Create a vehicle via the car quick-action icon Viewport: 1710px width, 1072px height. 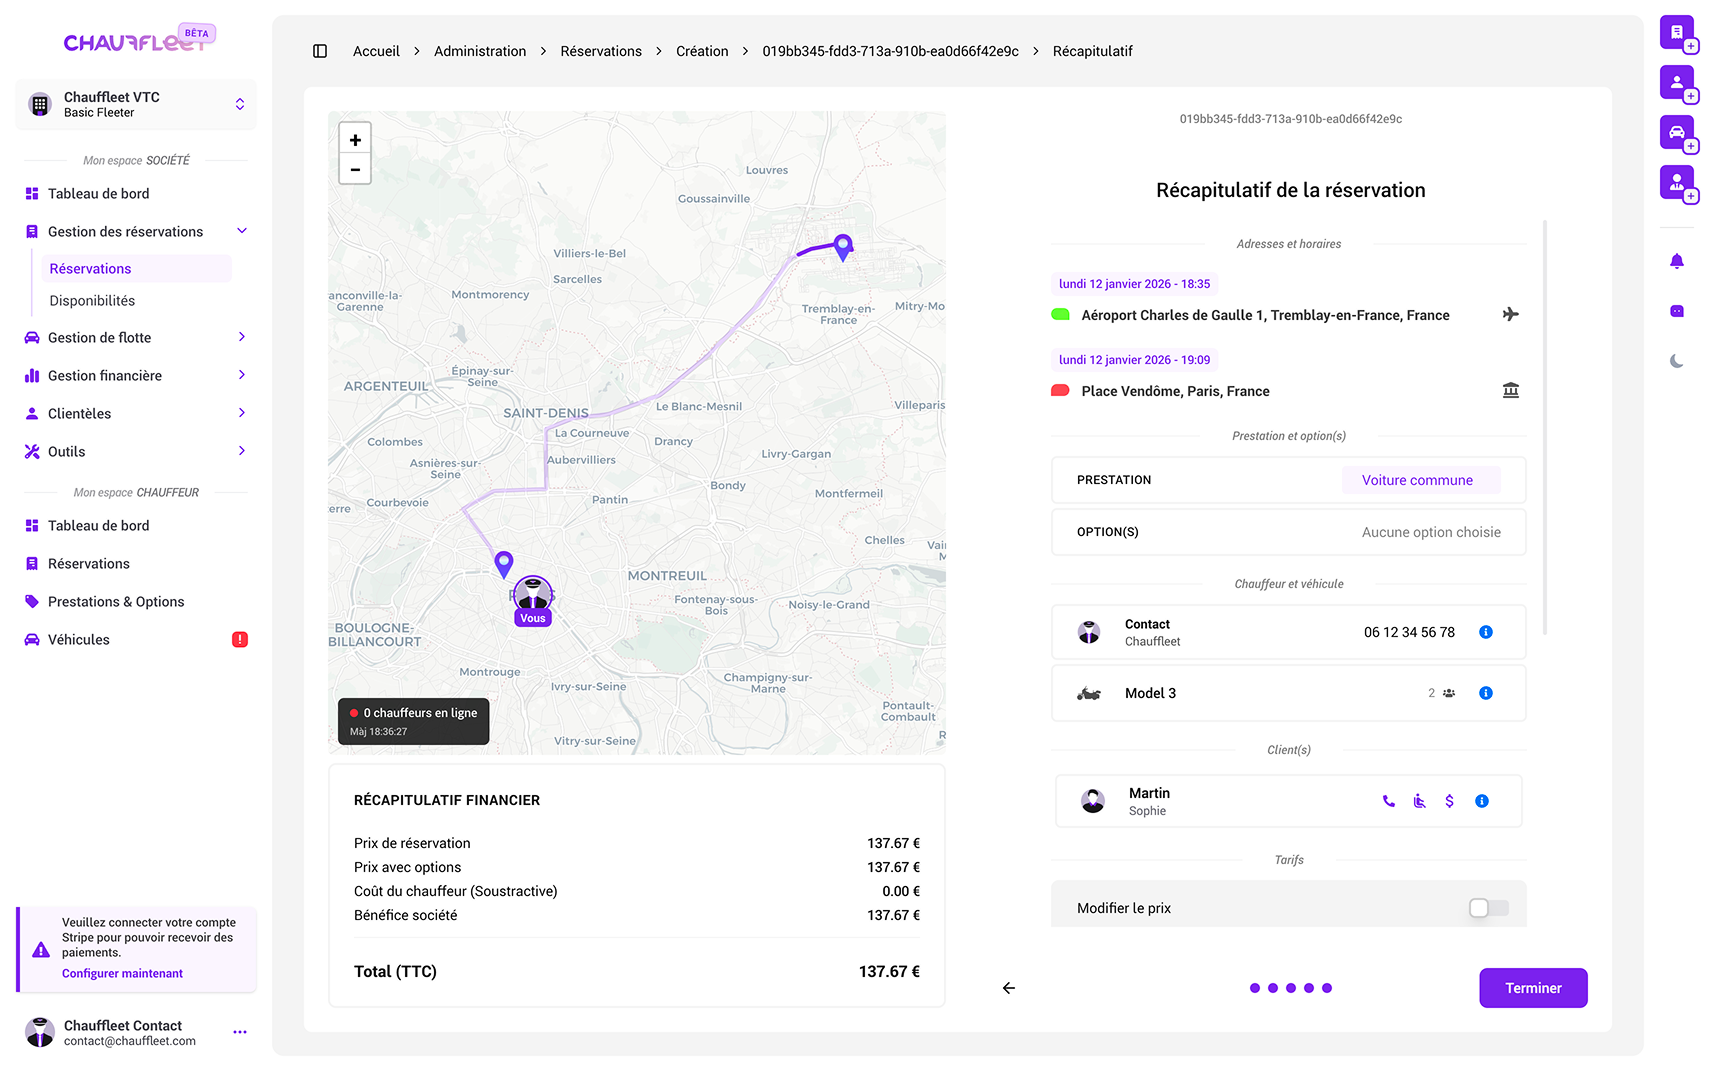point(1677,132)
